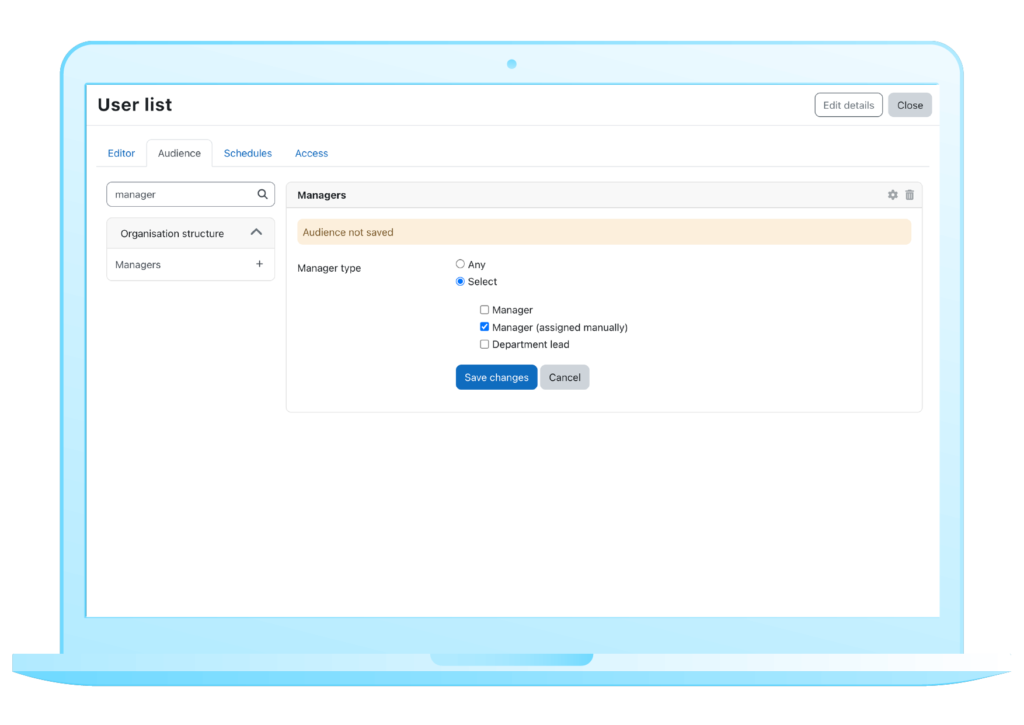This screenshot has height=725, width=1024.
Task: Click the search magnifier icon
Action: (262, 195)
